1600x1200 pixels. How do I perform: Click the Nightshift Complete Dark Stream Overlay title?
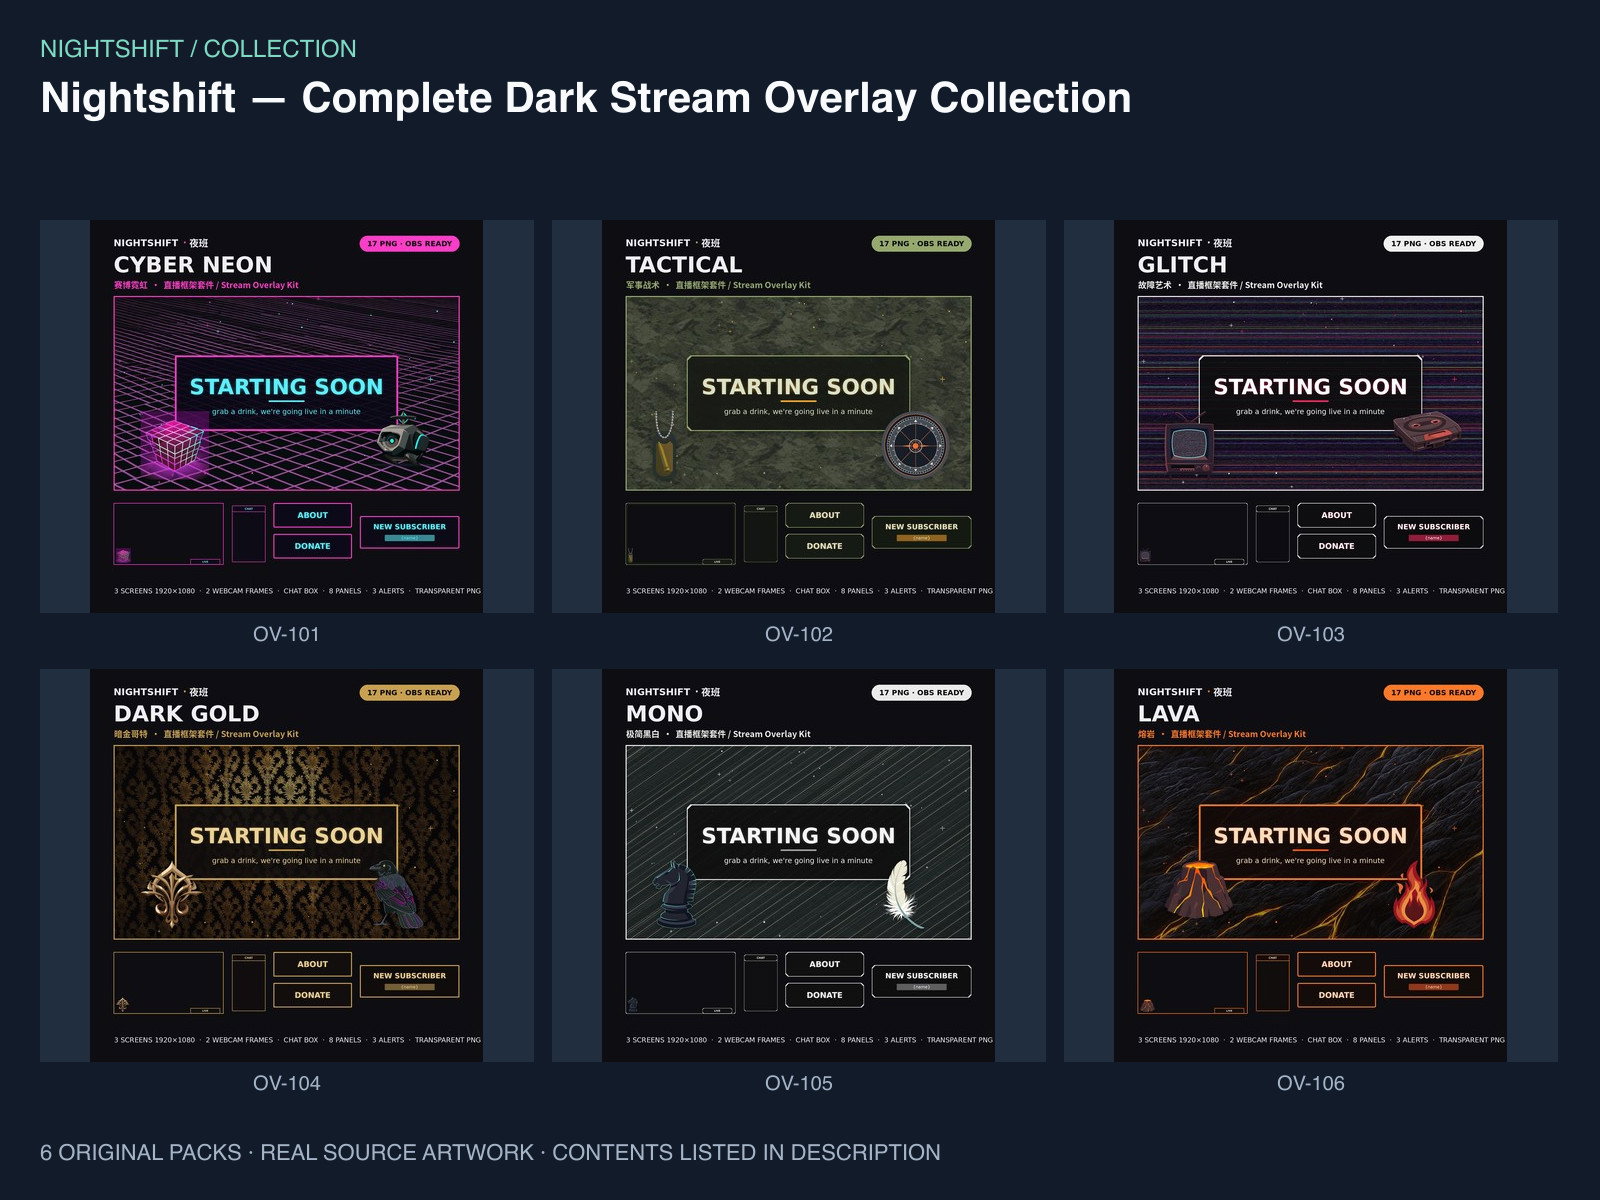586,98
